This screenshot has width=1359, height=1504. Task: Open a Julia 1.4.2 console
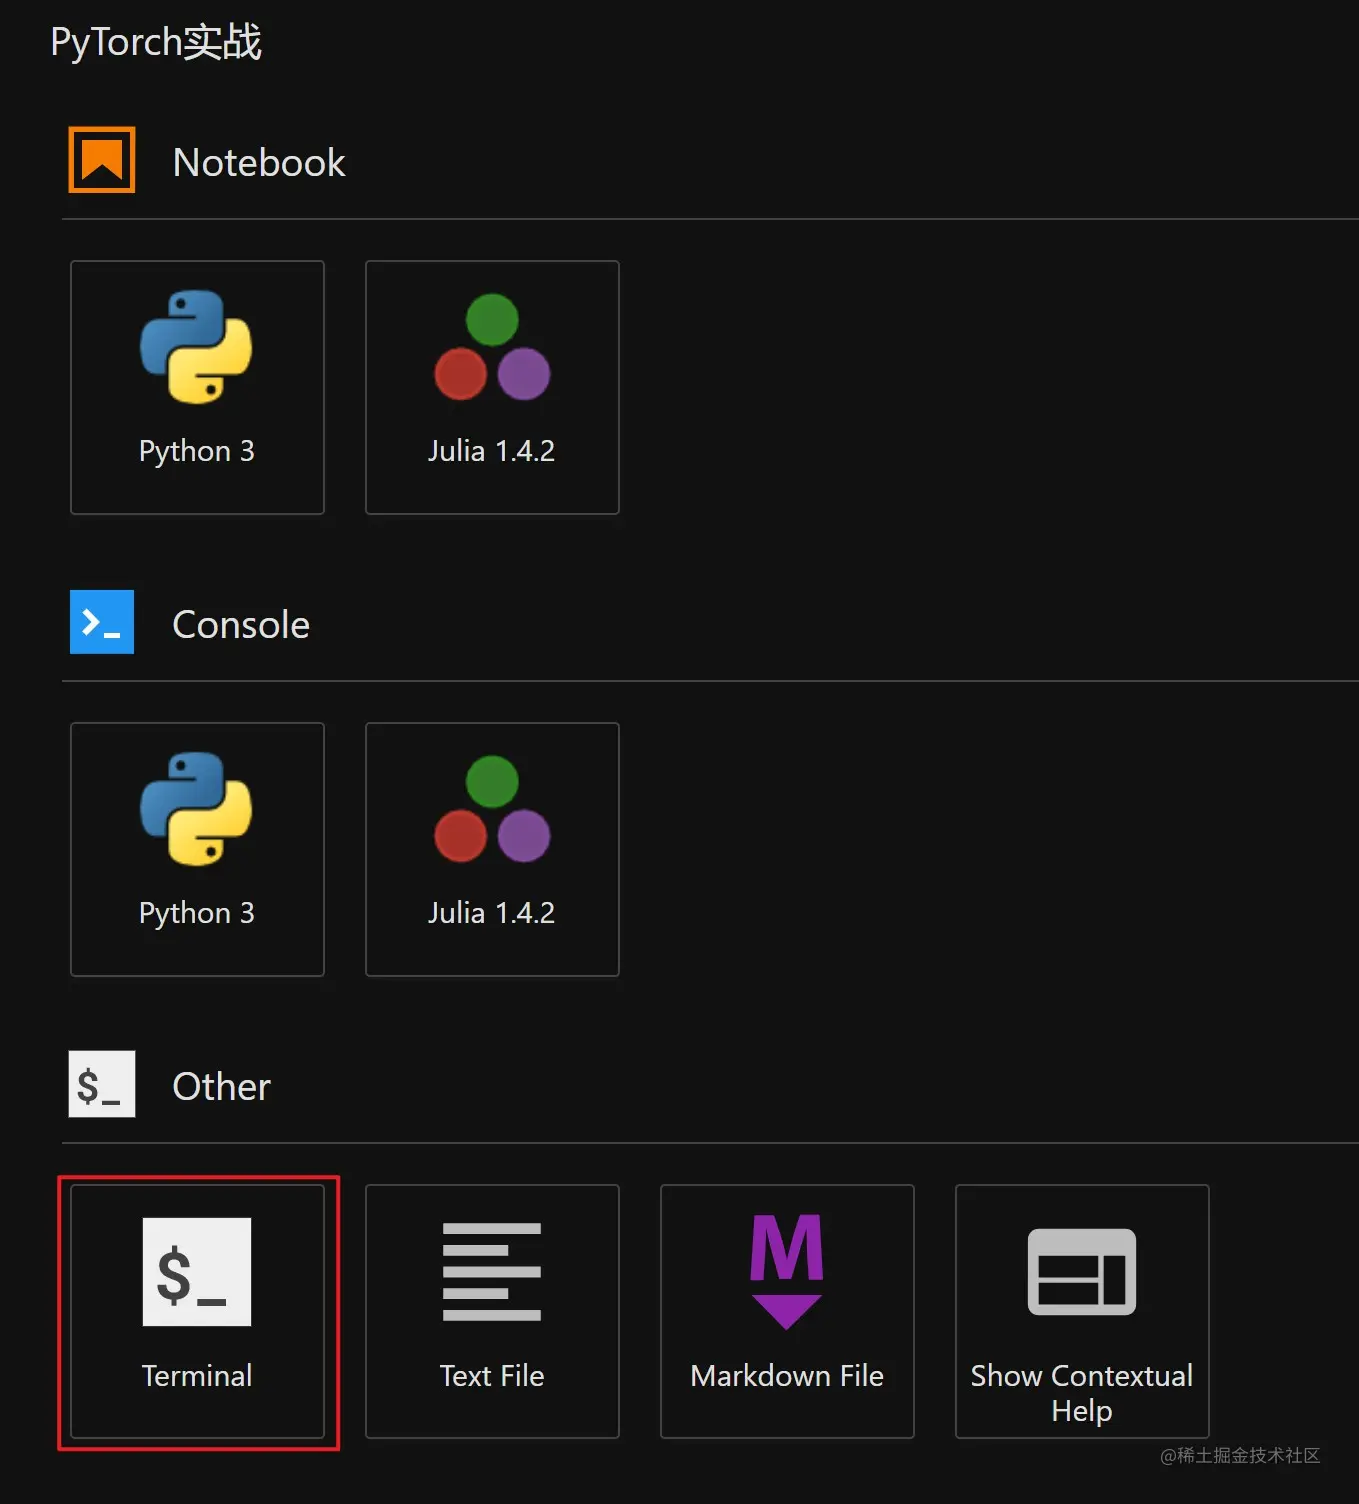click(492, 849)
